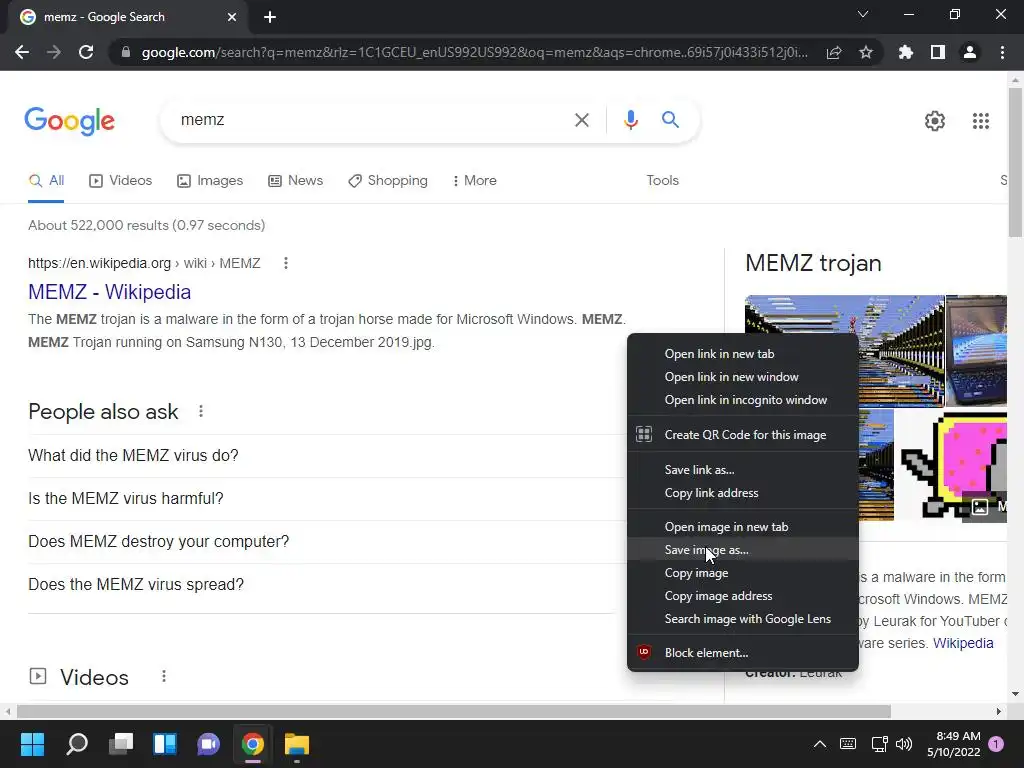This screenshot has height=768, width=1024.
Task: Expand "What did the MEMZ virus do?"
Action: coord(320,456)
